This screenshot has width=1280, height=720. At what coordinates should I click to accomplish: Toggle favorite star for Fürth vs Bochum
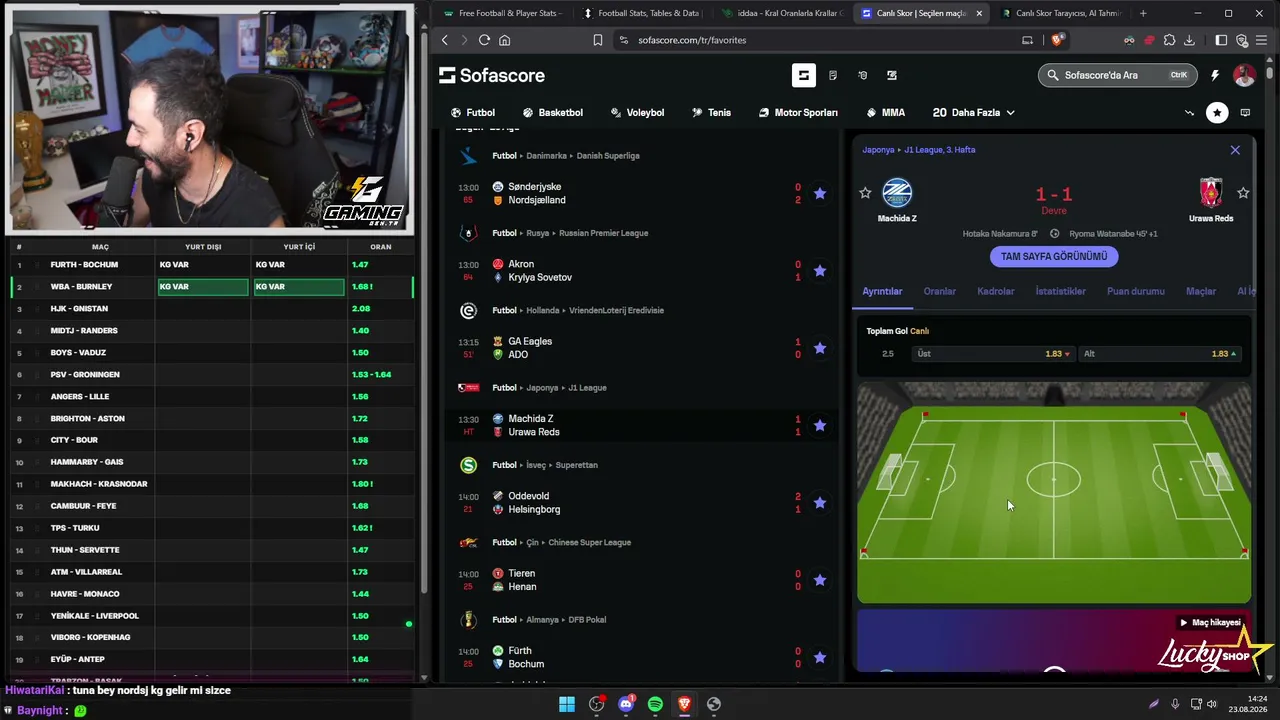point(820,657)
